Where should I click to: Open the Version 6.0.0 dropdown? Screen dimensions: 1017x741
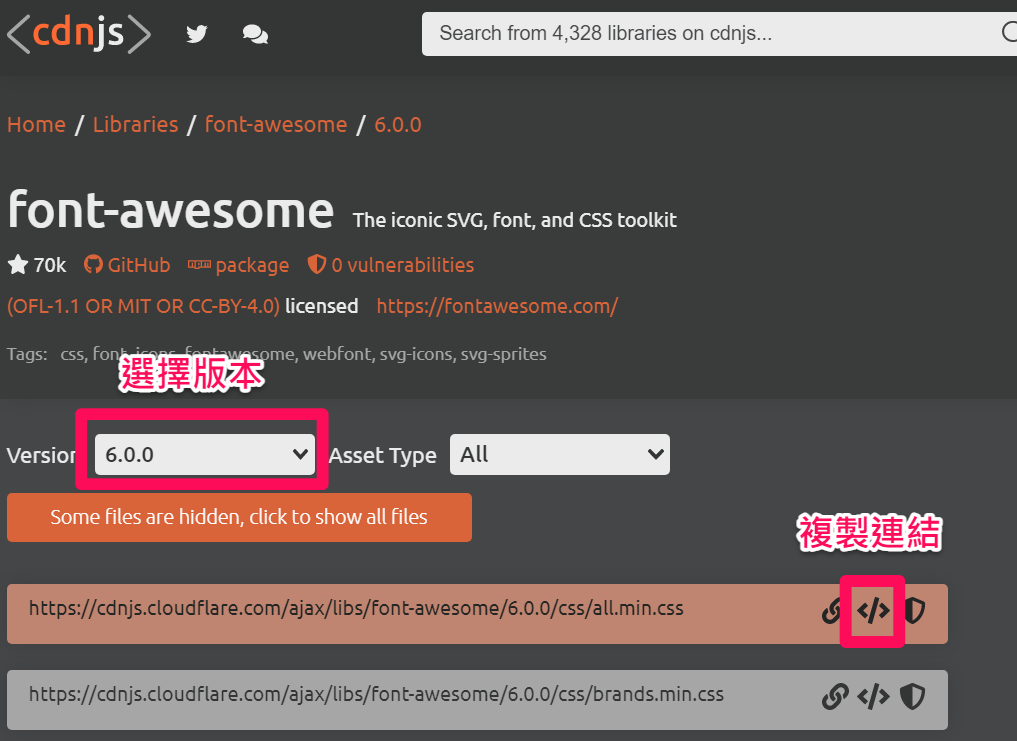tap(205, 454)
